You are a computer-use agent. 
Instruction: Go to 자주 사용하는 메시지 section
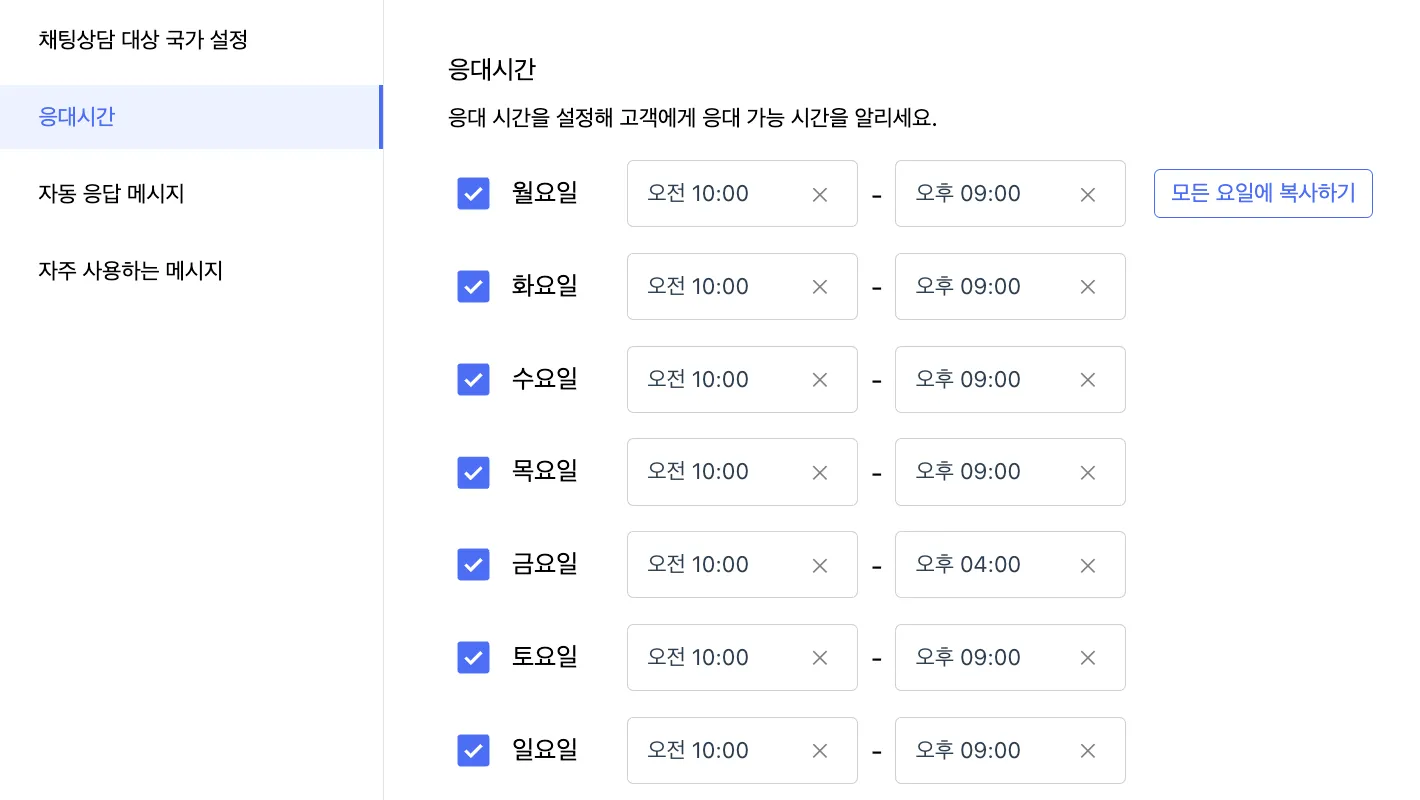coord(130,271)
